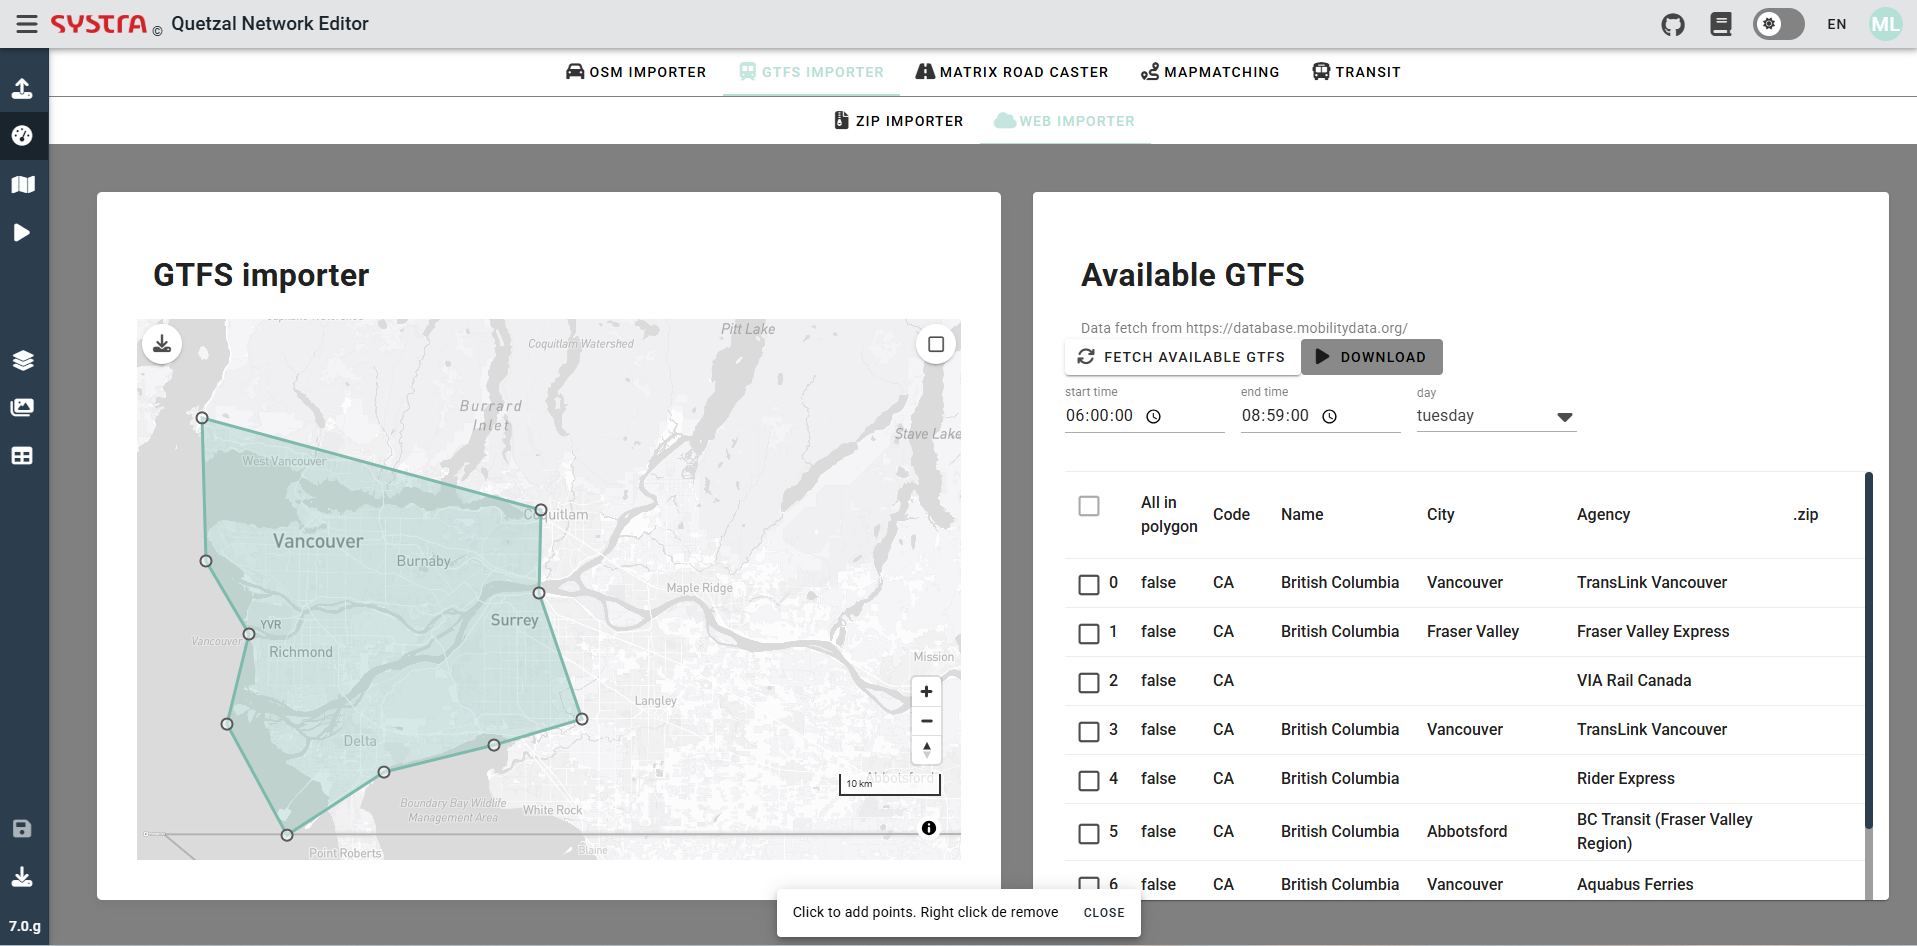Click the SYSTRA logo

click(x=99, y=24)
